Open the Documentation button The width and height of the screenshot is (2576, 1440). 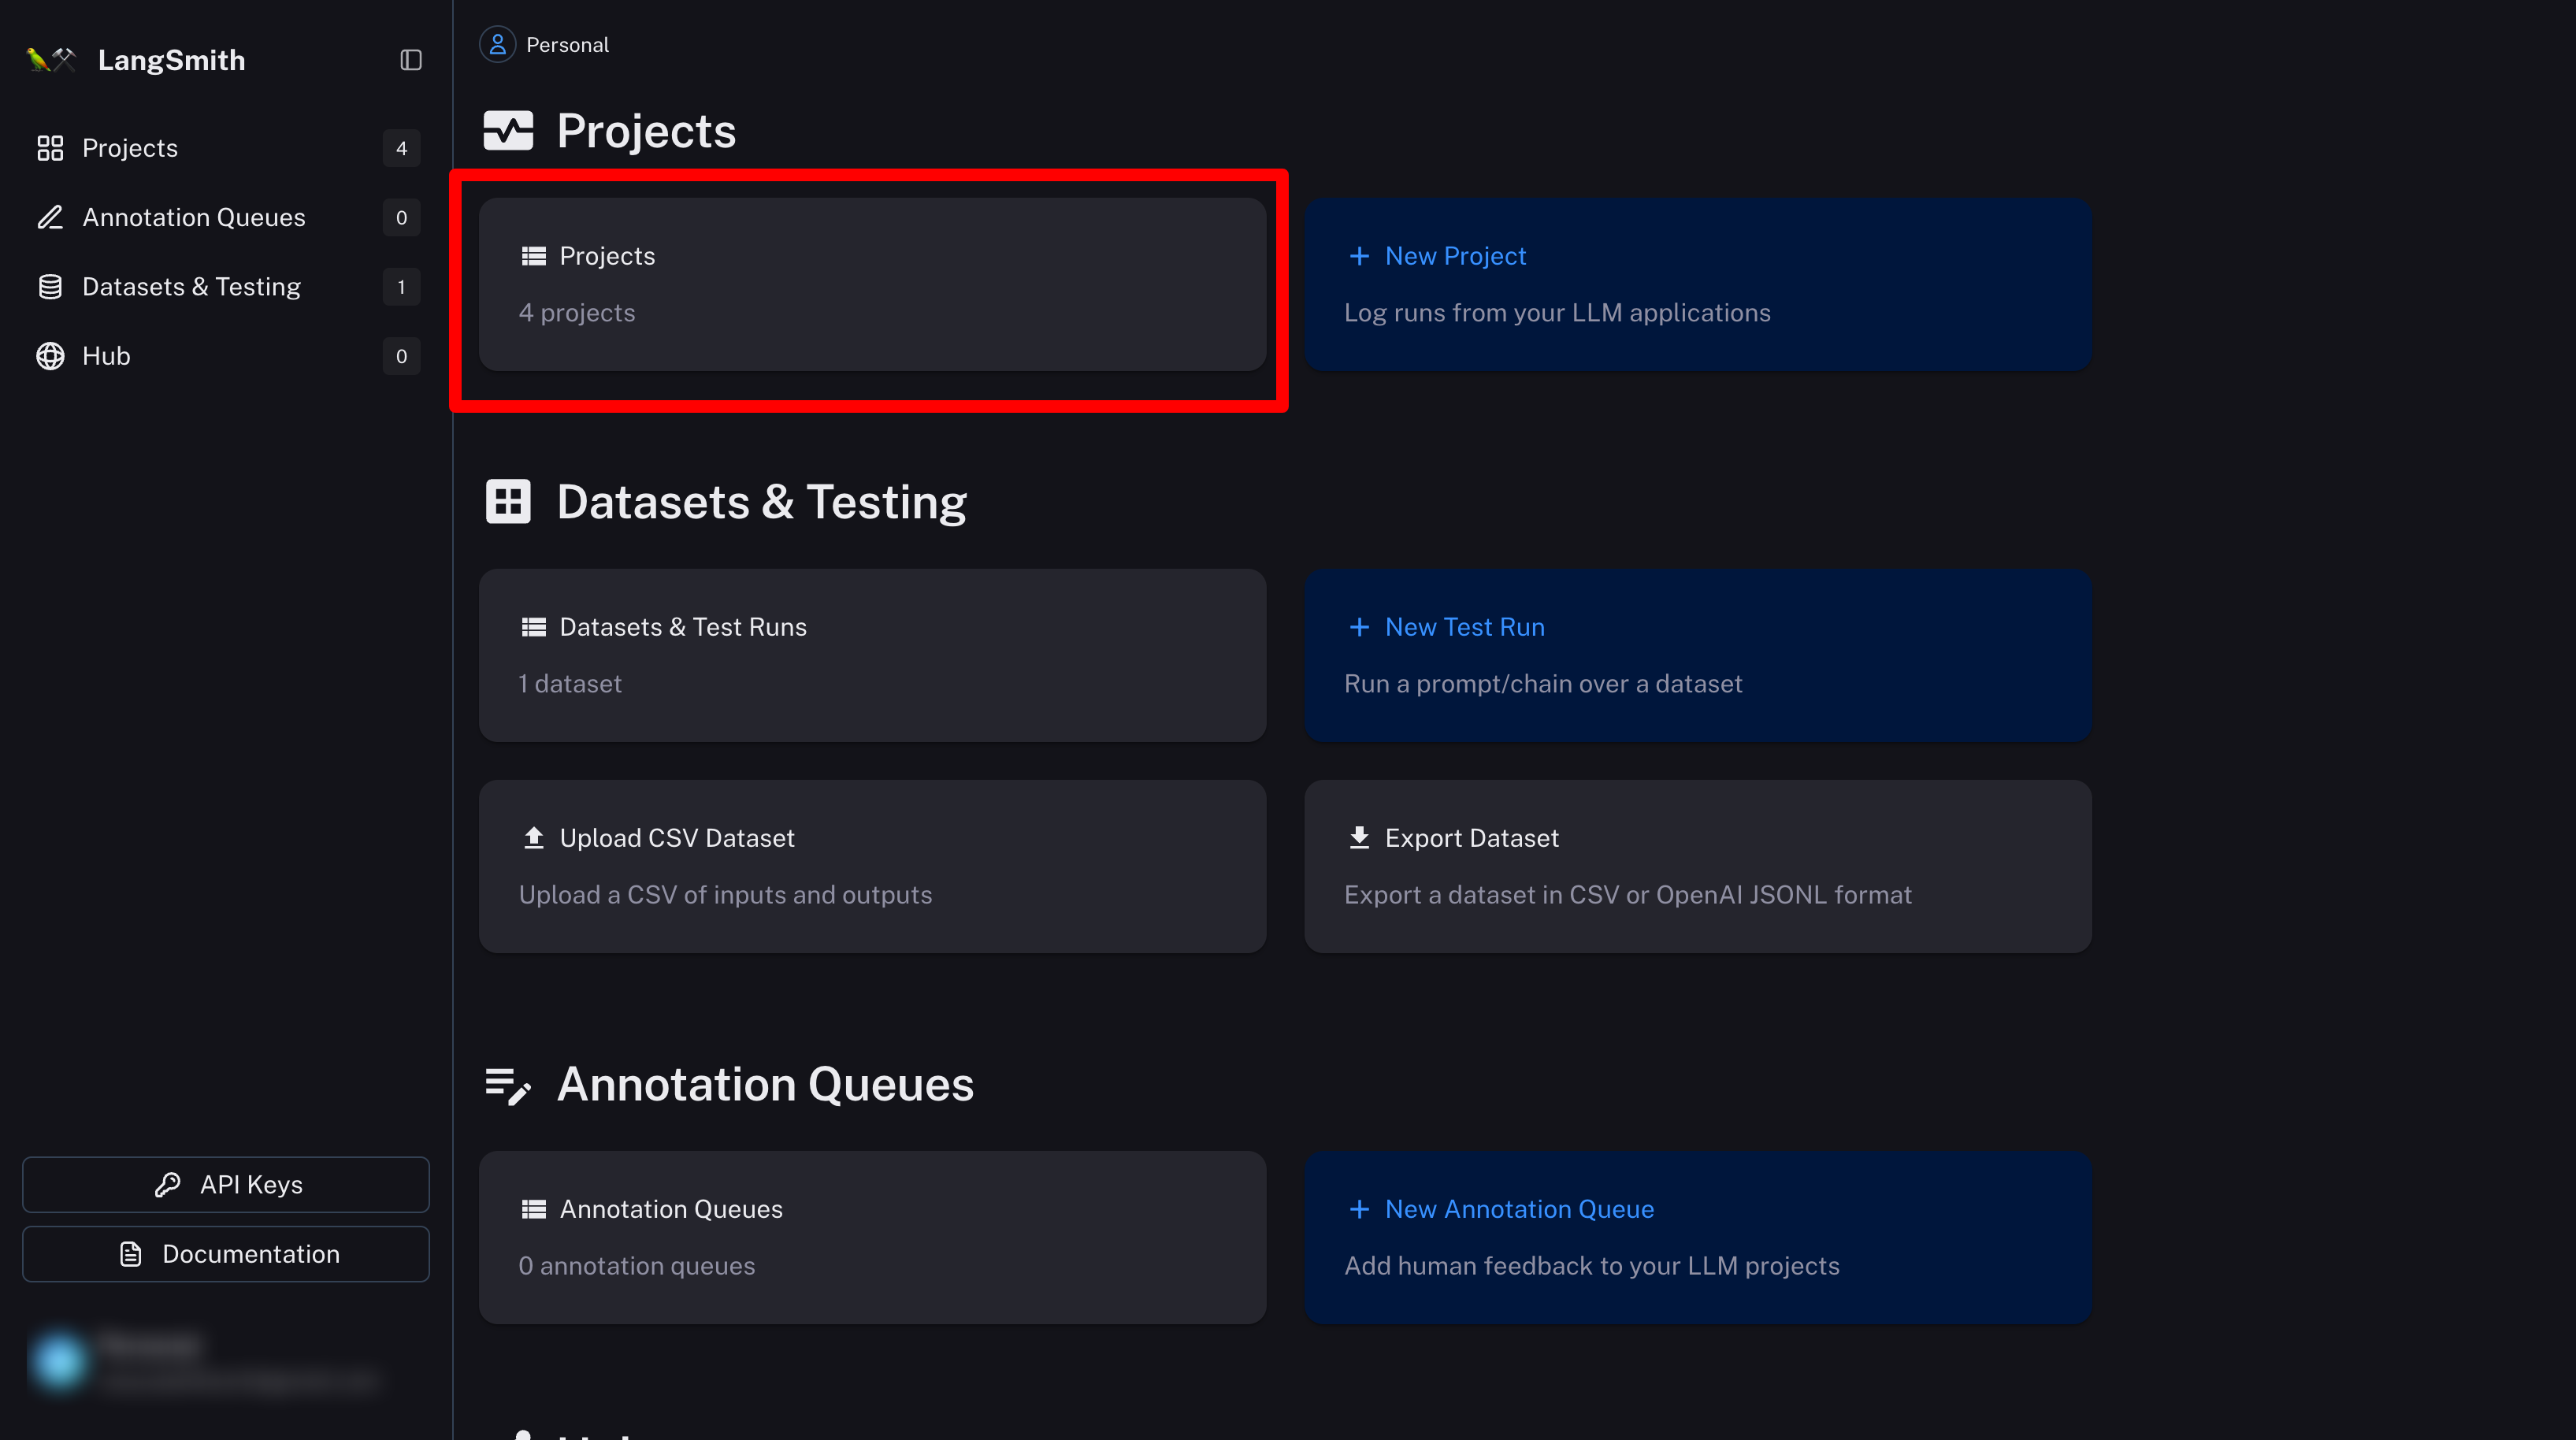point(226,1254)
